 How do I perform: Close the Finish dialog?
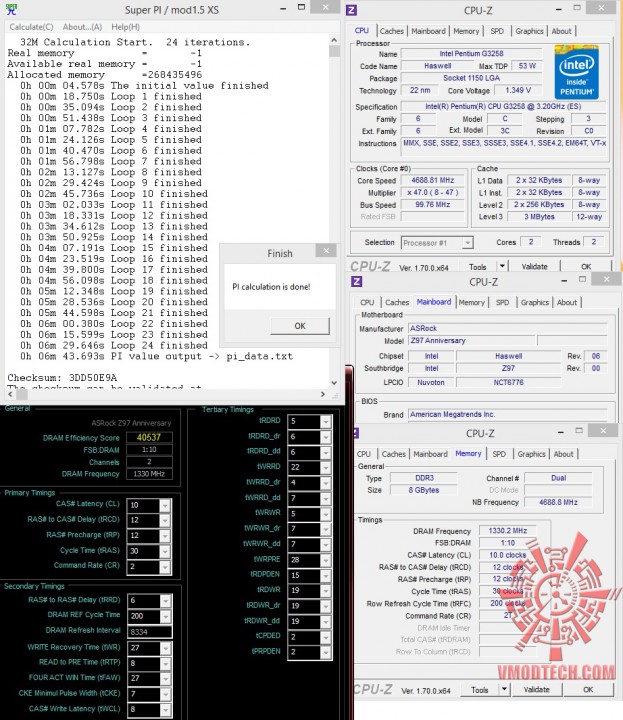pyautogui.click(x=326, y=250)
